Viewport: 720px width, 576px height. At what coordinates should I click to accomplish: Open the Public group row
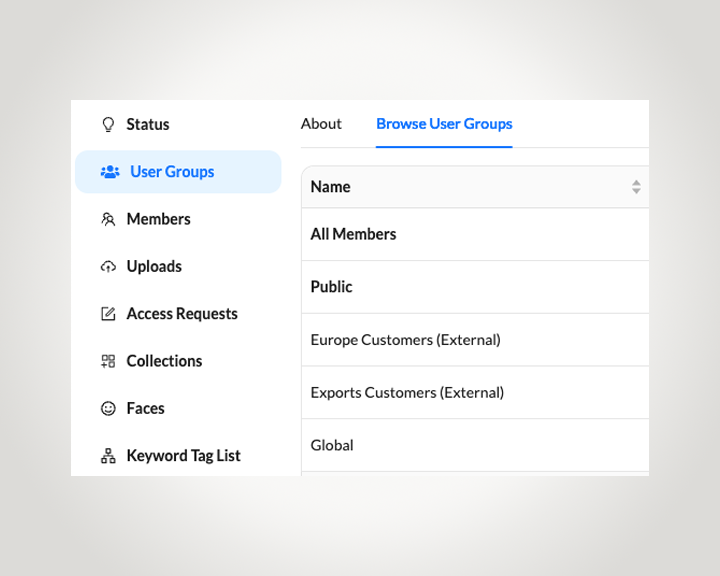click(475, 287)
